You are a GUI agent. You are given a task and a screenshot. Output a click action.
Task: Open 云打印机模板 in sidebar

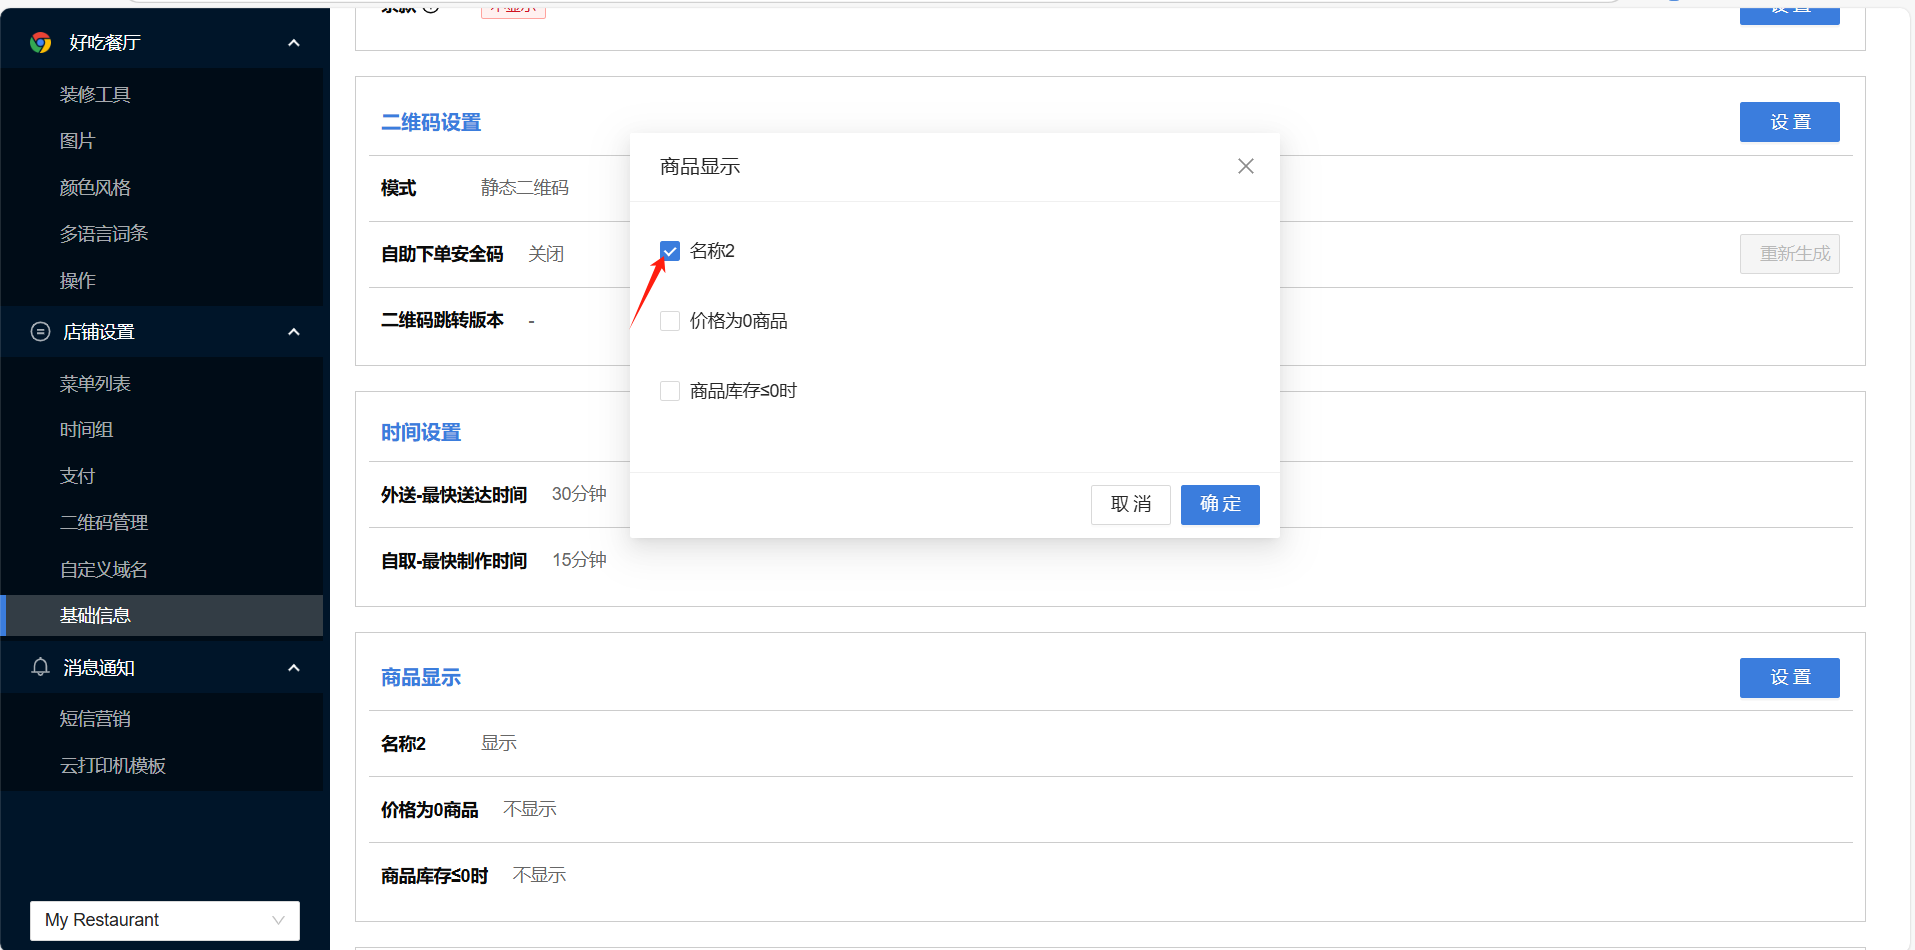pyautogui.click(x=113, y=765)
